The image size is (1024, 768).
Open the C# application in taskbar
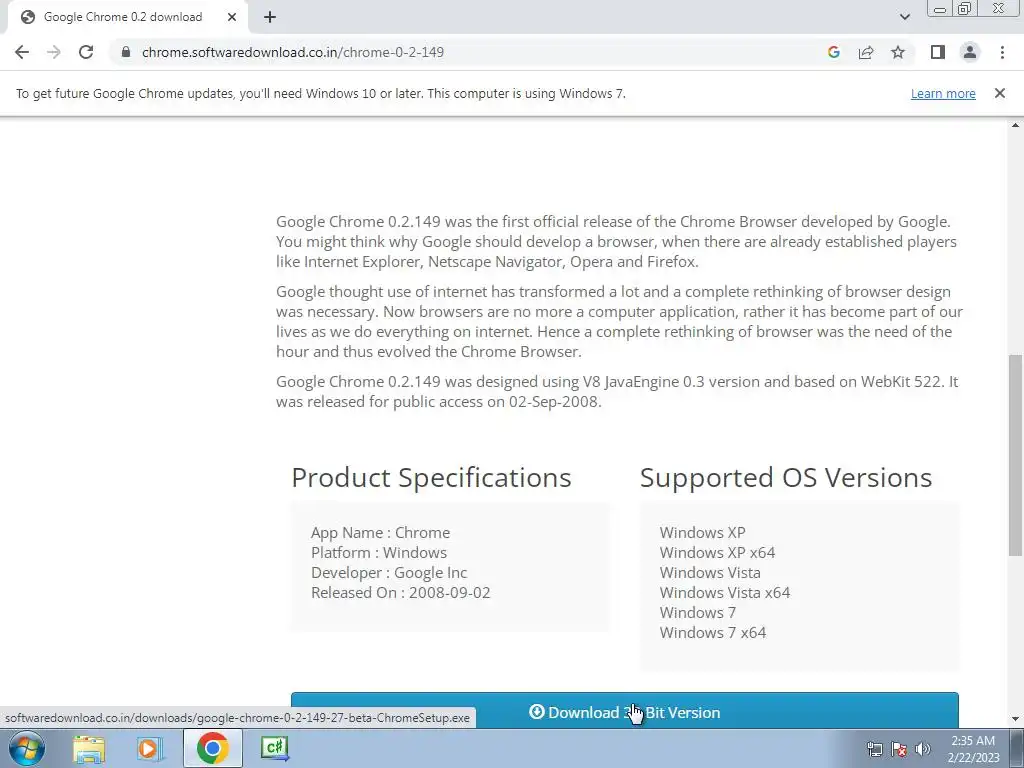[274, 748]
